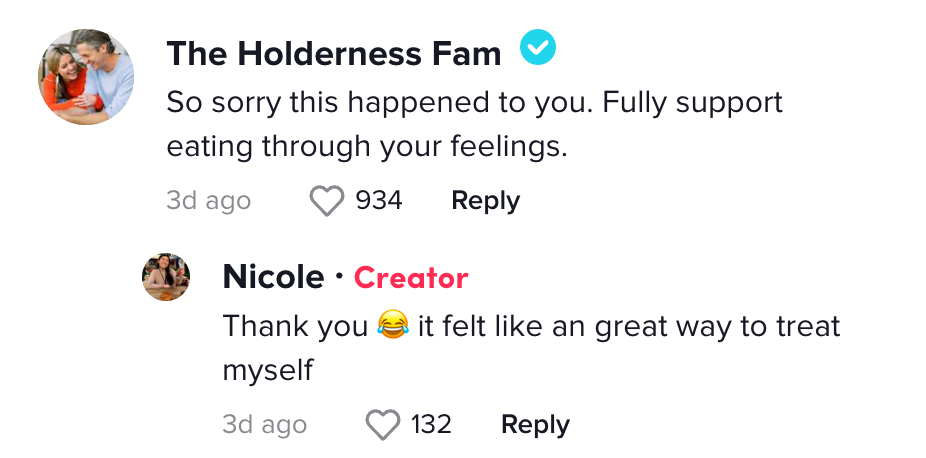Click the 3d ago timestamp under Nicole's reply
The height and width of the screenshot is (458, 926).
265,425
